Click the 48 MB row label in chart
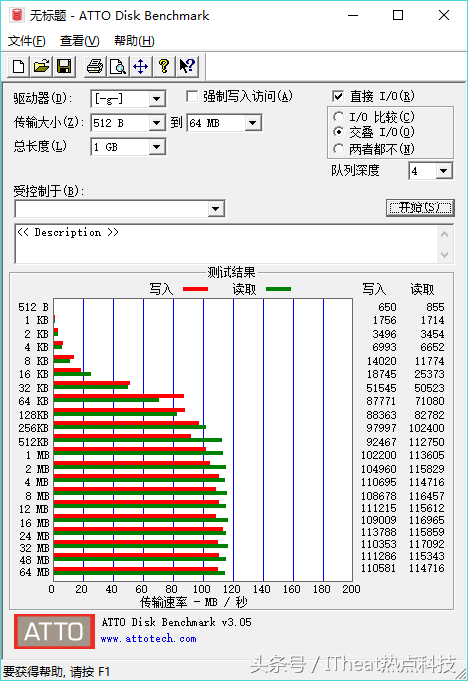The height and width of the screenshot is (681, 468). point(34,560)
